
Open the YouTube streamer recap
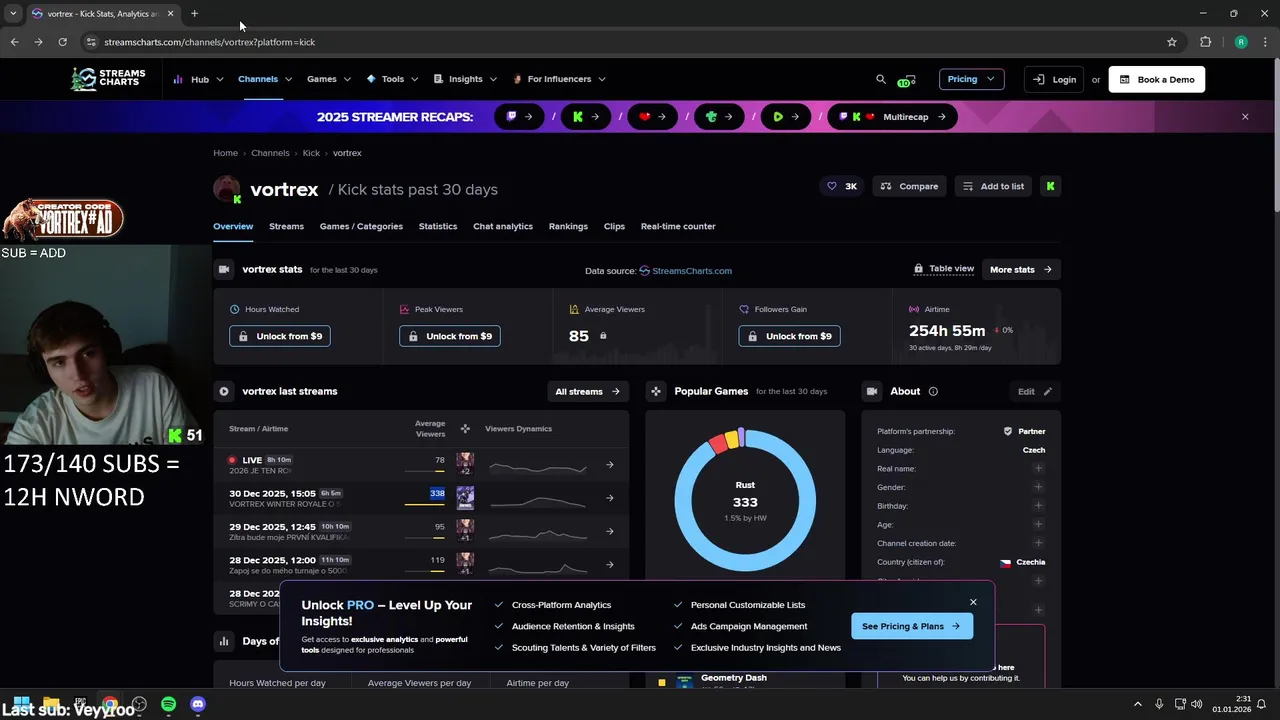(x=652, y=117)
